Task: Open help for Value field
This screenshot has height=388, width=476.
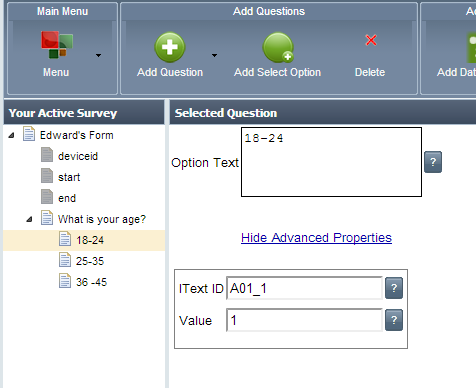Action: click(x=394, y=320)
